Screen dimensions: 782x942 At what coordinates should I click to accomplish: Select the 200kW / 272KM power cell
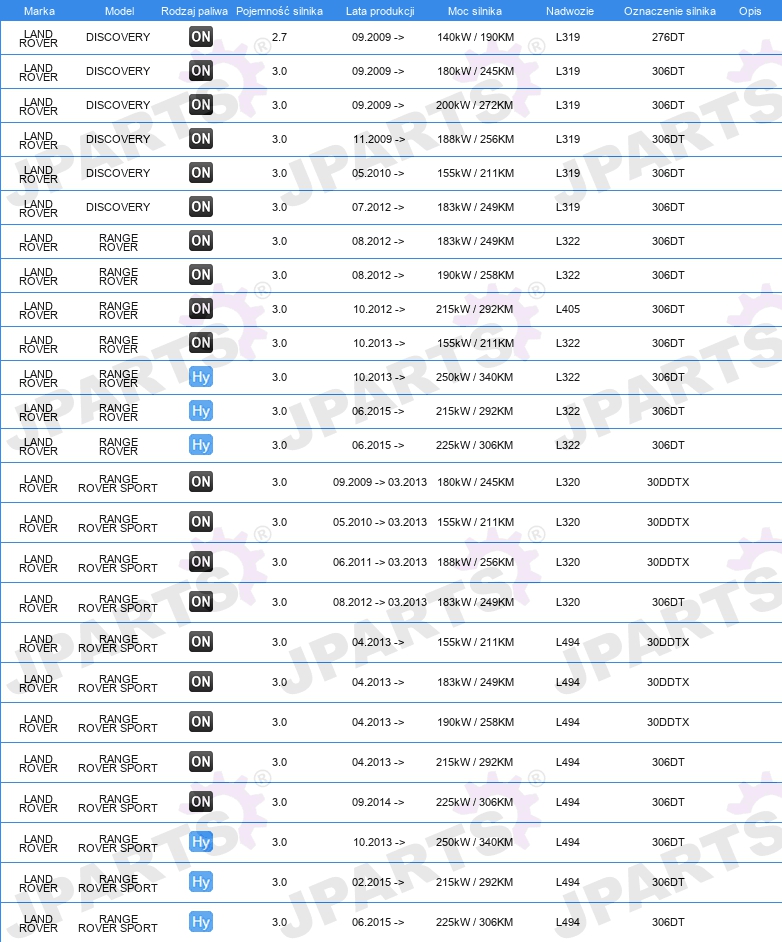point(474,105)
